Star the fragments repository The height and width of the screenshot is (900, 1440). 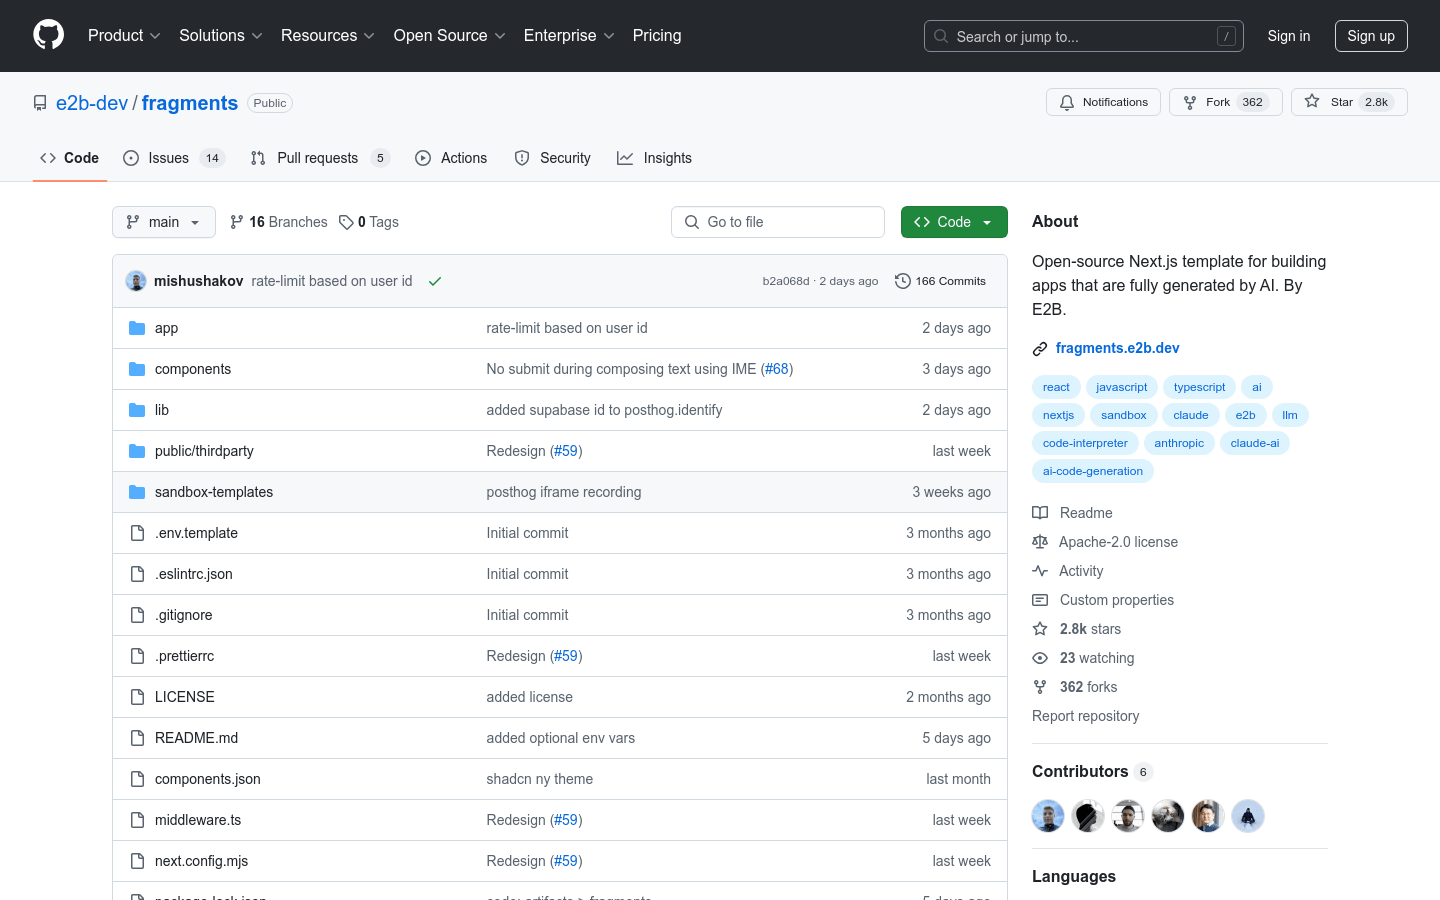click(x=1348, y=102)
